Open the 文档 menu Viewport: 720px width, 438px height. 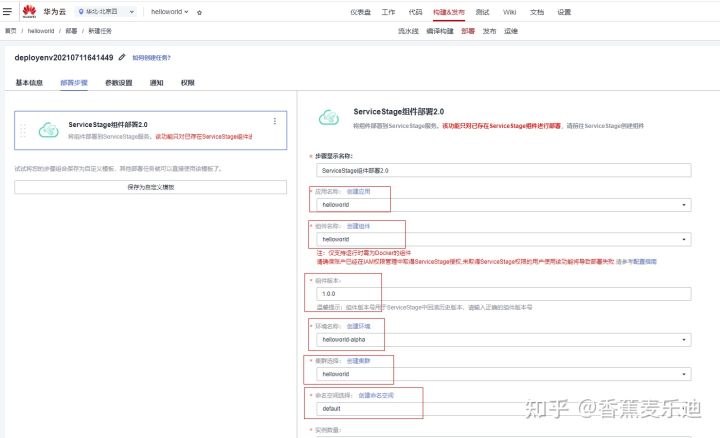point(537,12)
